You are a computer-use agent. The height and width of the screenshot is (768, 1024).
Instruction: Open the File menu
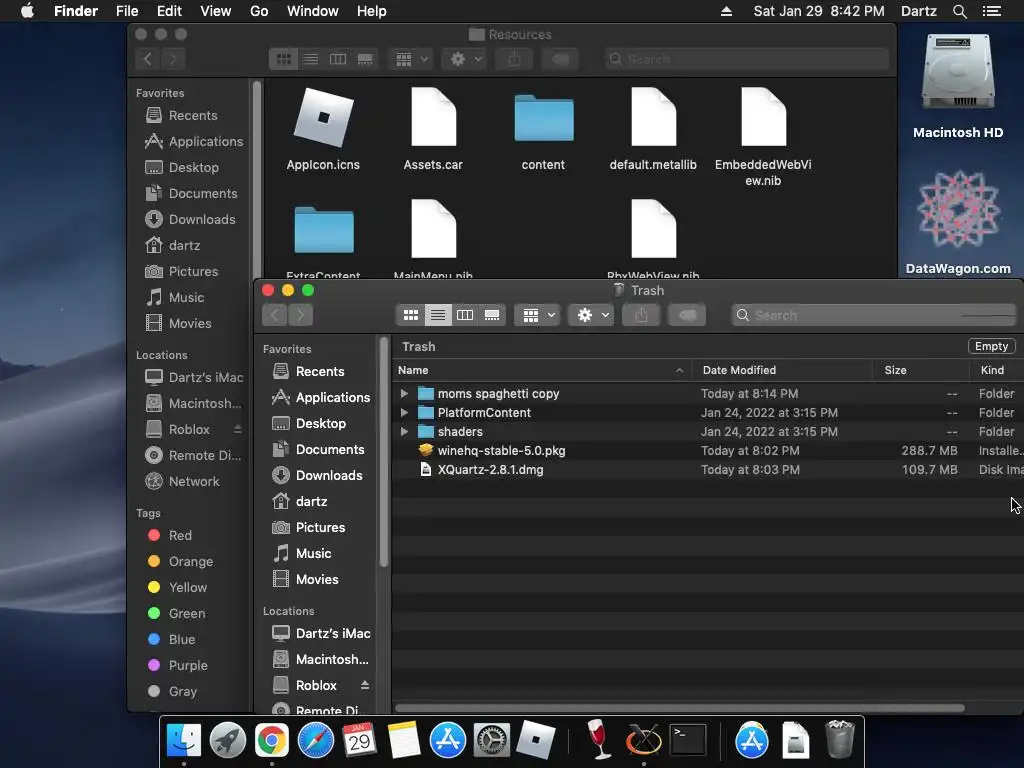(x=127, y=11)
